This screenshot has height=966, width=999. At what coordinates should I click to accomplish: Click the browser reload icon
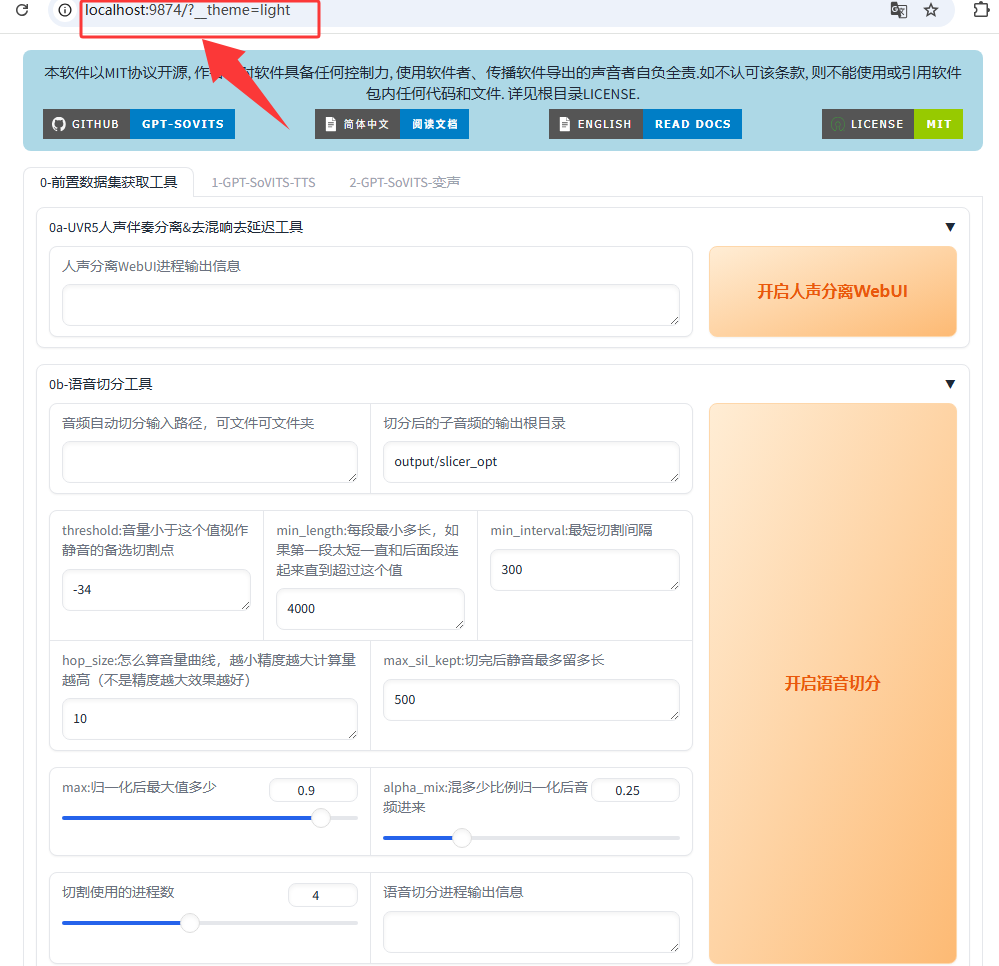point(22,10)
